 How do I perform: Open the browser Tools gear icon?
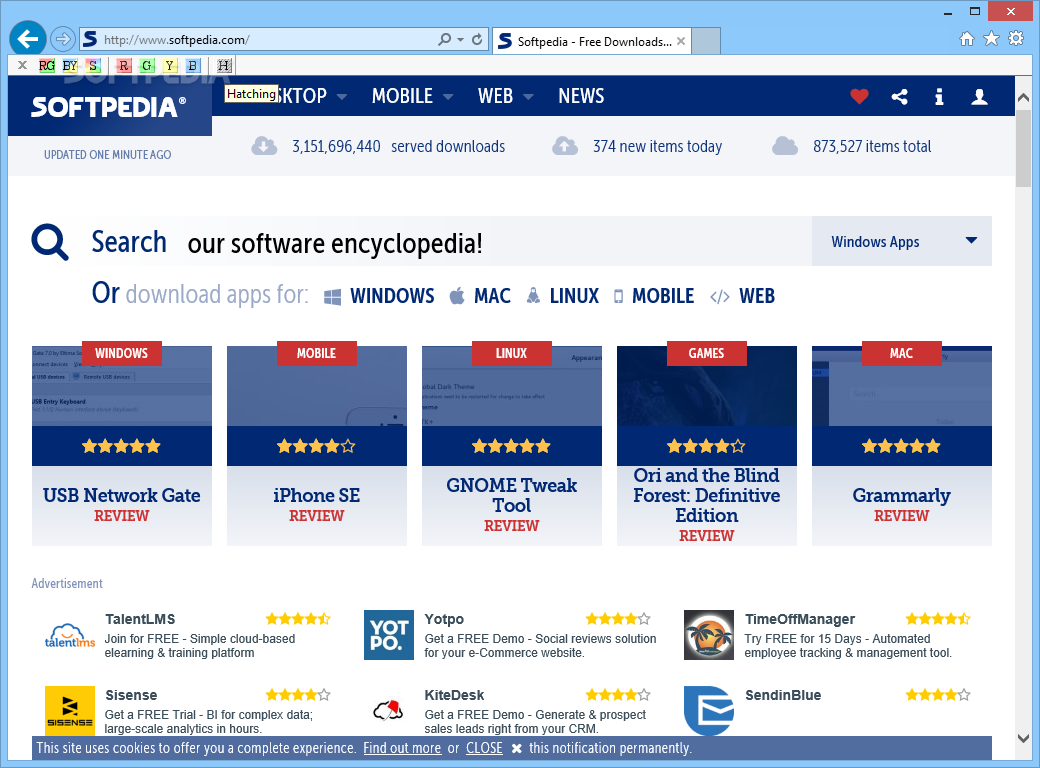click(1016, 38)
